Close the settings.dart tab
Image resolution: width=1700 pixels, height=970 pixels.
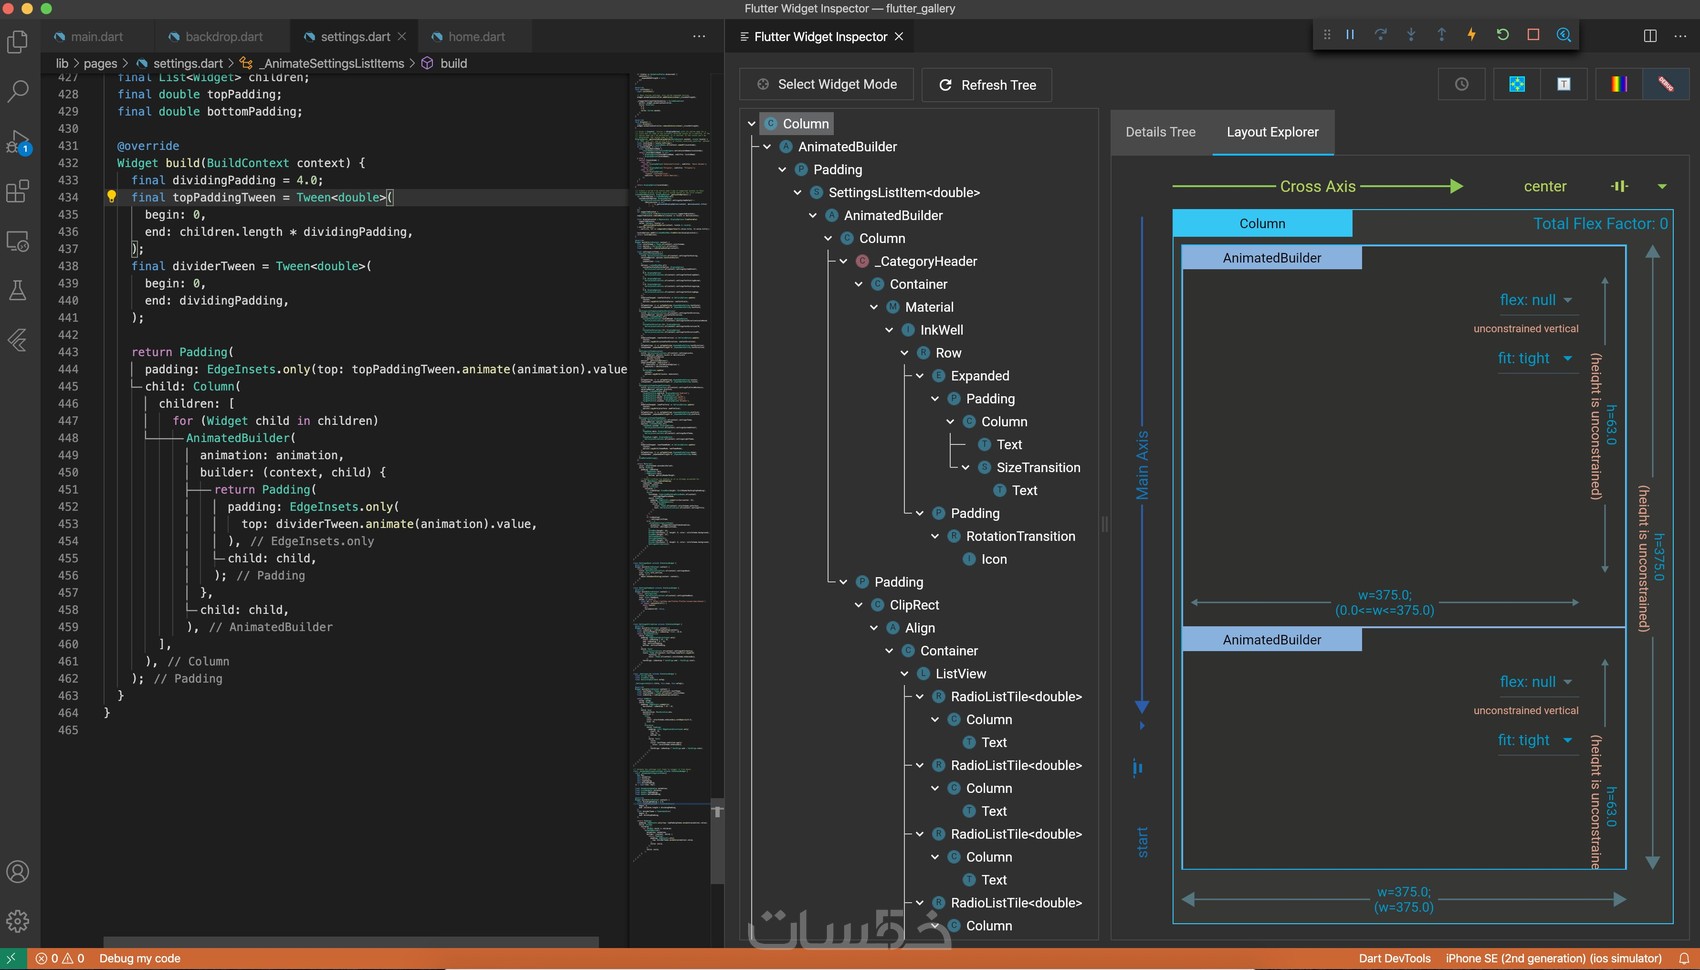(402, 36)
